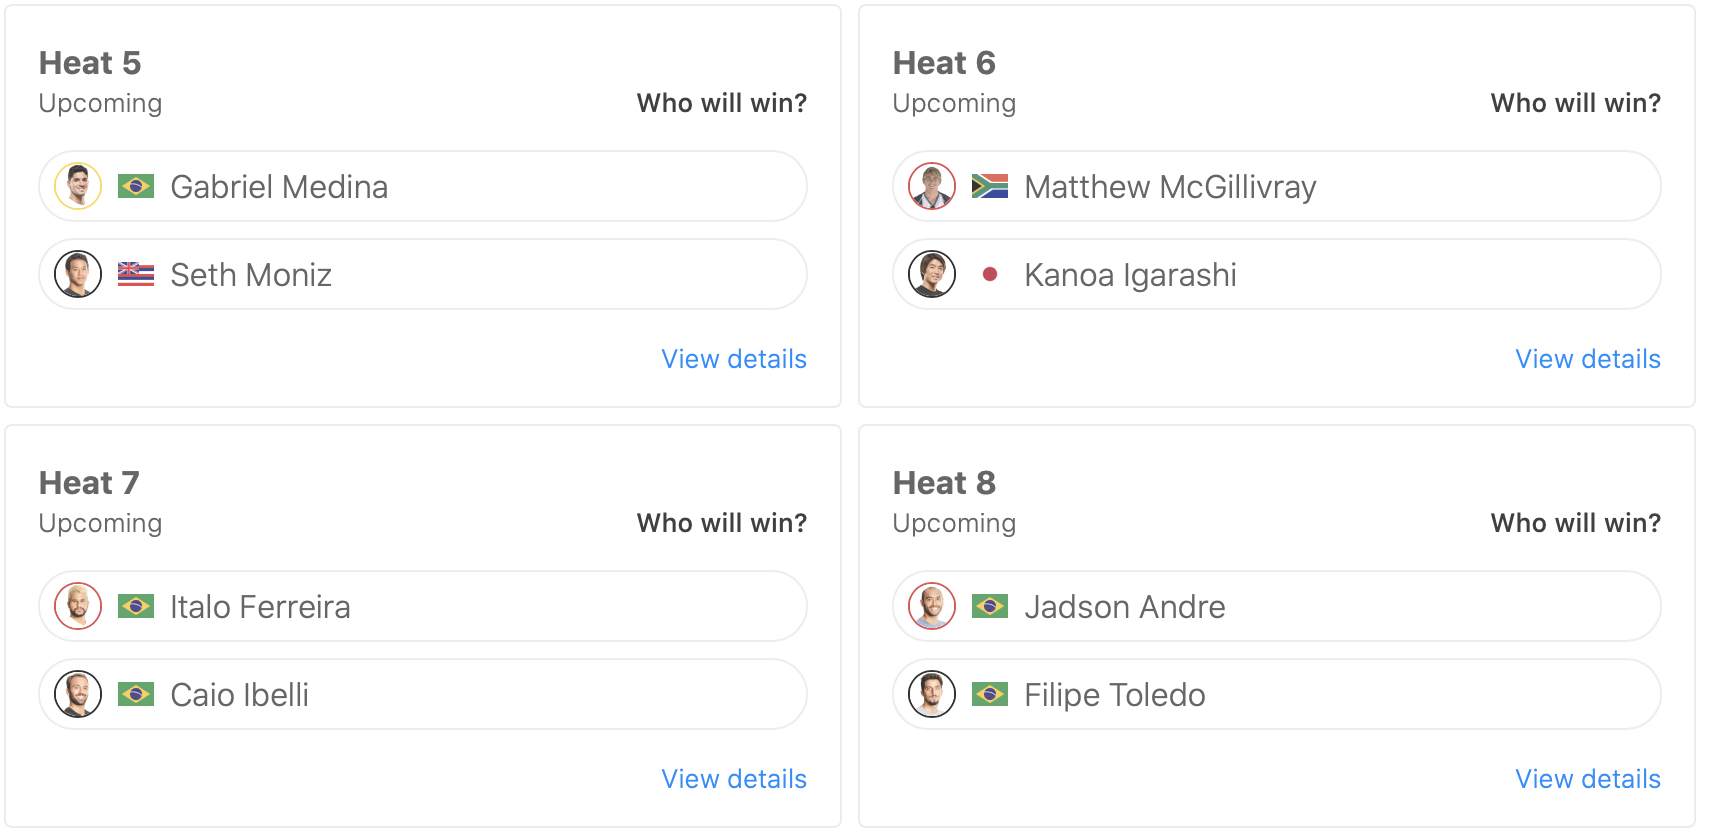Pick Italo Ferreira to win Heat 7

[500, 606]
